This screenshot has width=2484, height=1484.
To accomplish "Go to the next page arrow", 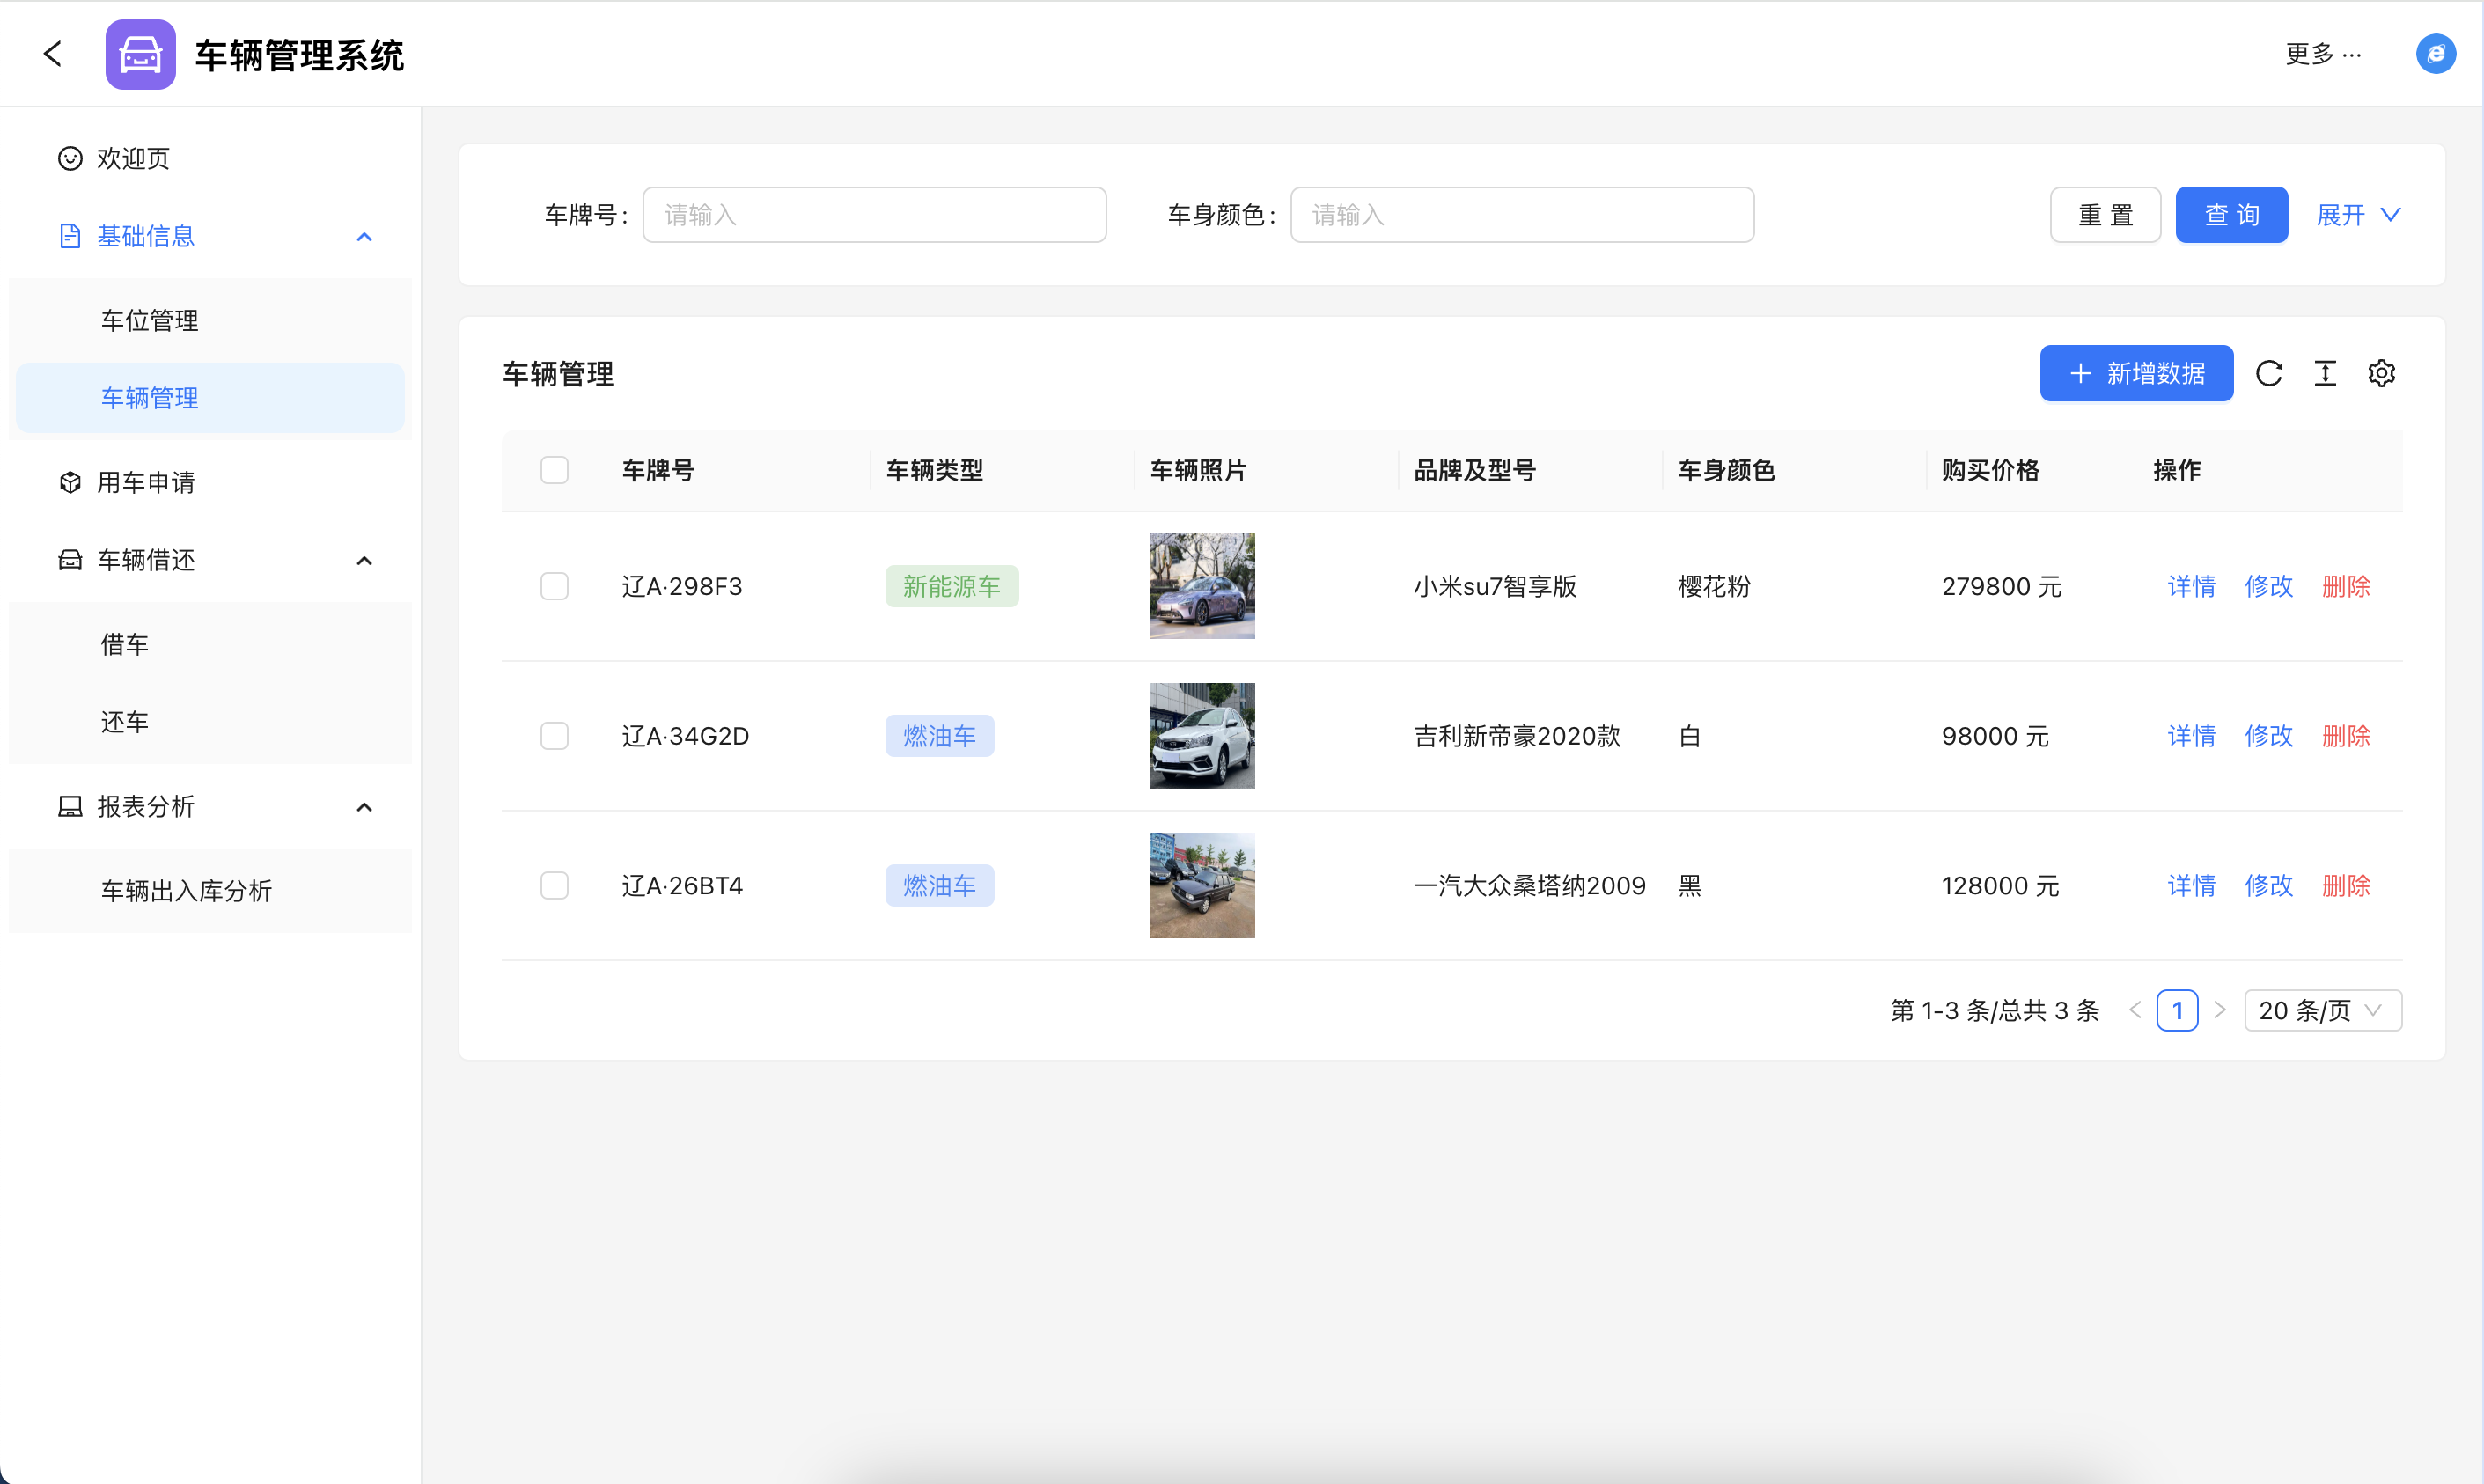I will coord(2220,1010).
